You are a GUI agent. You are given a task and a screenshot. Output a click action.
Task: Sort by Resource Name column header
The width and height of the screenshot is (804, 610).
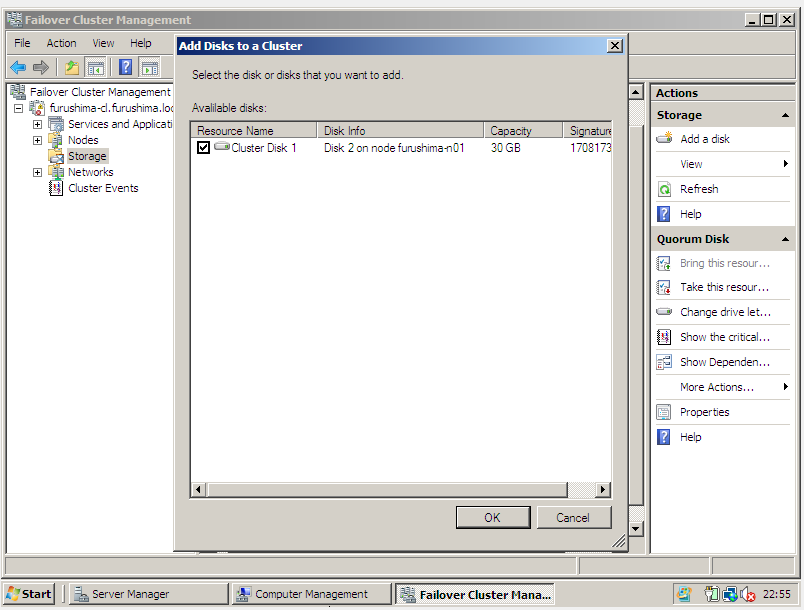pos(254,130)
